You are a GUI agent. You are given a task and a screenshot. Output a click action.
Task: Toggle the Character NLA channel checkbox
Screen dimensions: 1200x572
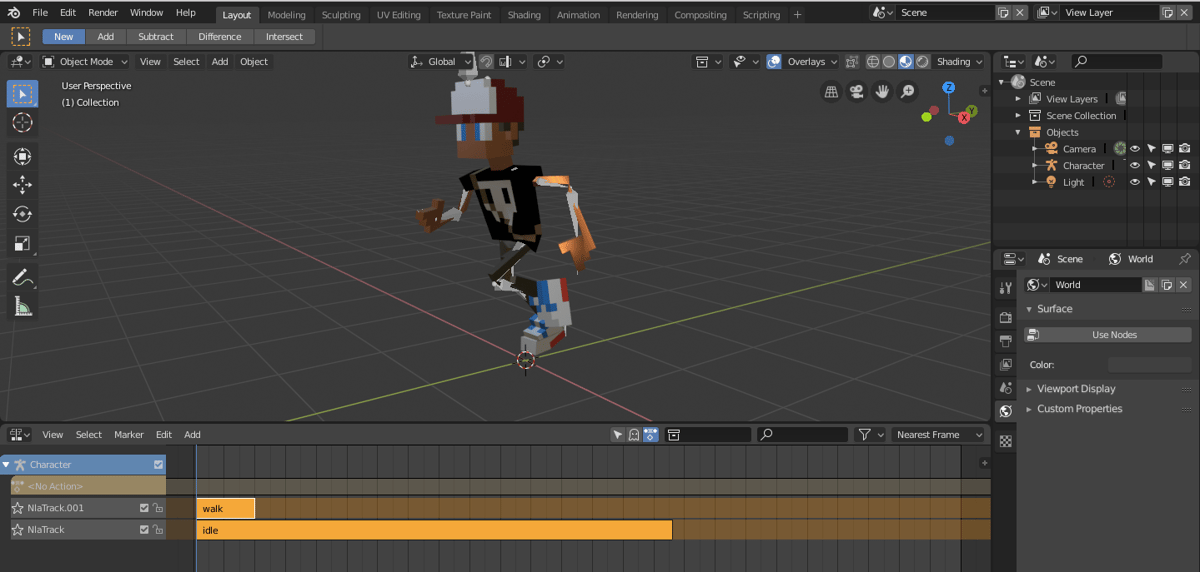pyautogui.click(x=158, y=464)
